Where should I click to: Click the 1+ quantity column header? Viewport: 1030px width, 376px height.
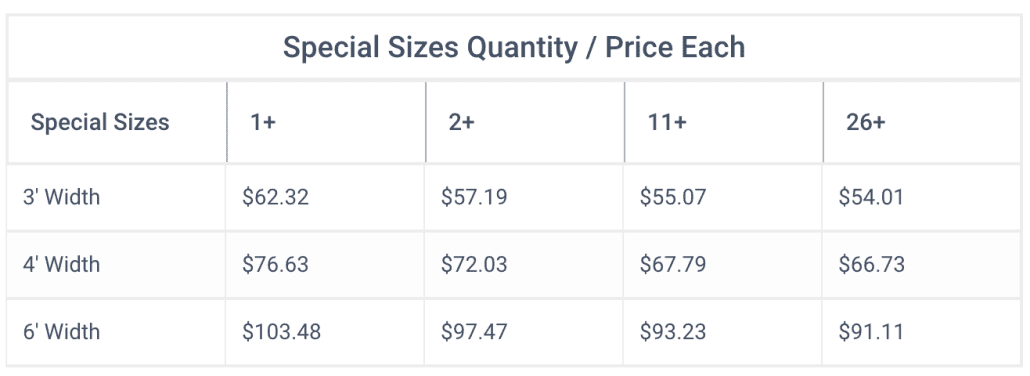coord(263,122)
